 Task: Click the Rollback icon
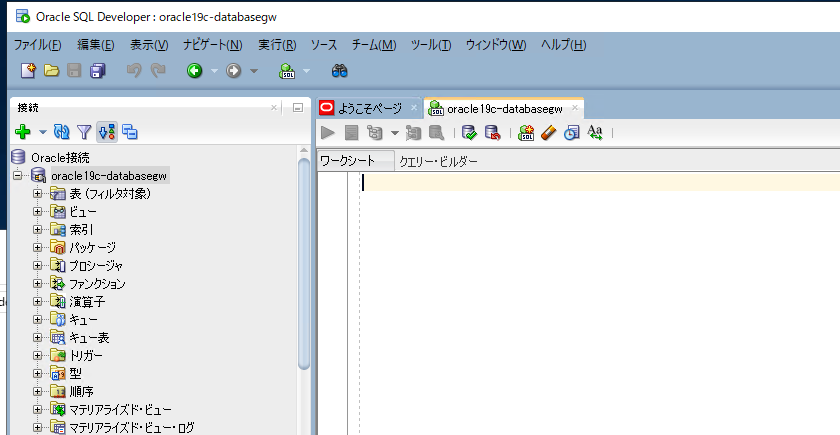pyautogui.click(x=492, y=132)
